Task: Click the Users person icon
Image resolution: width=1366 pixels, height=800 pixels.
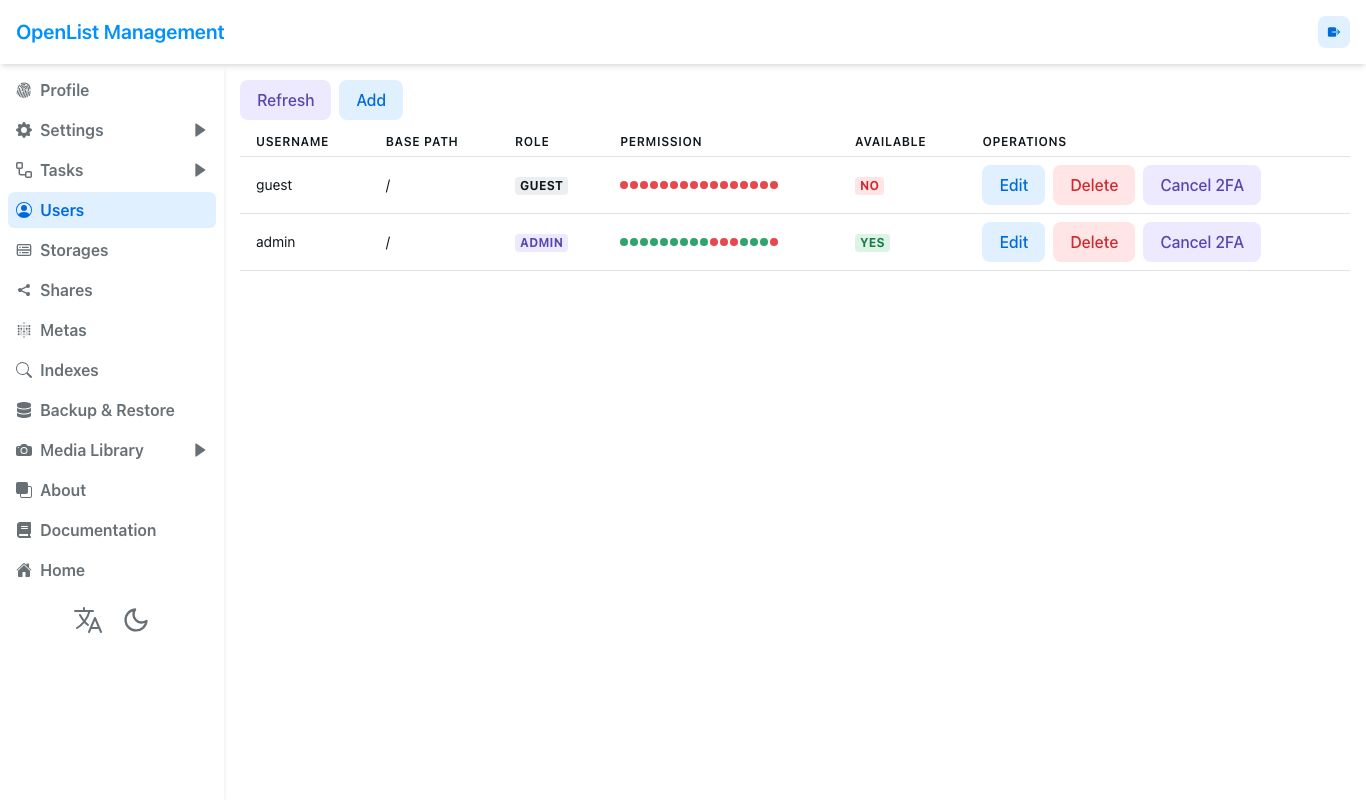Action: click(24, 210)
